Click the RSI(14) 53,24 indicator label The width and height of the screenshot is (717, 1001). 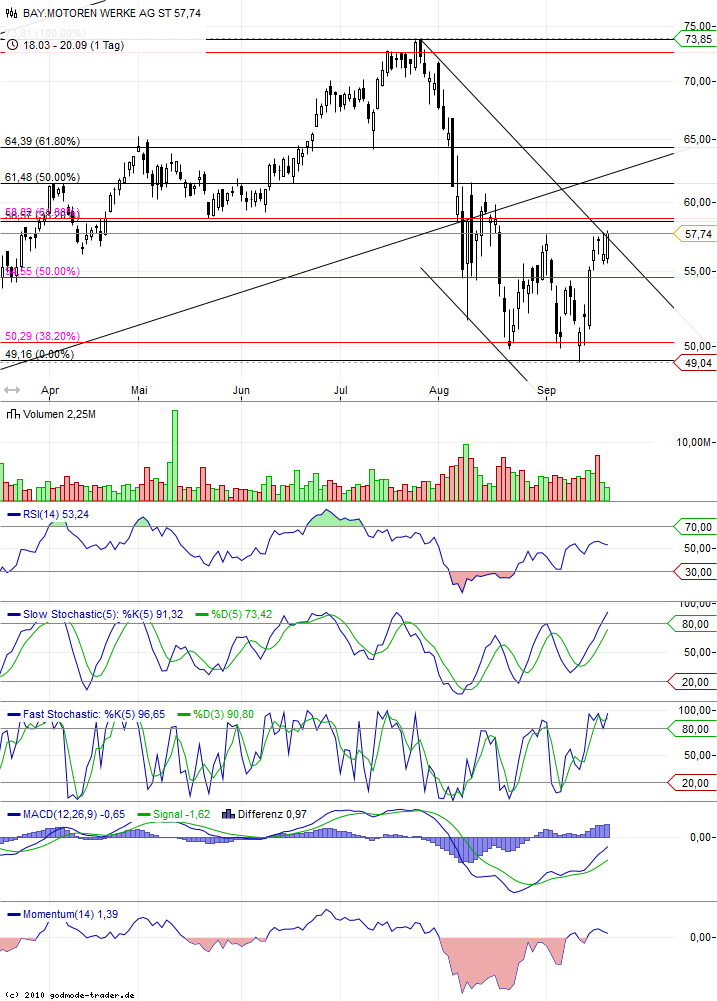[56, 514]
